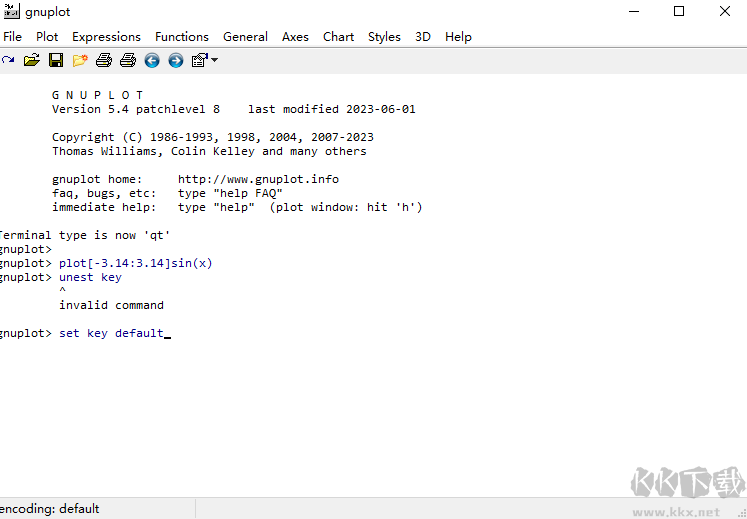Expand the Functions menu
Image resolution: width=747 pixels, height=519 pixels.
(x=182, y=36)
